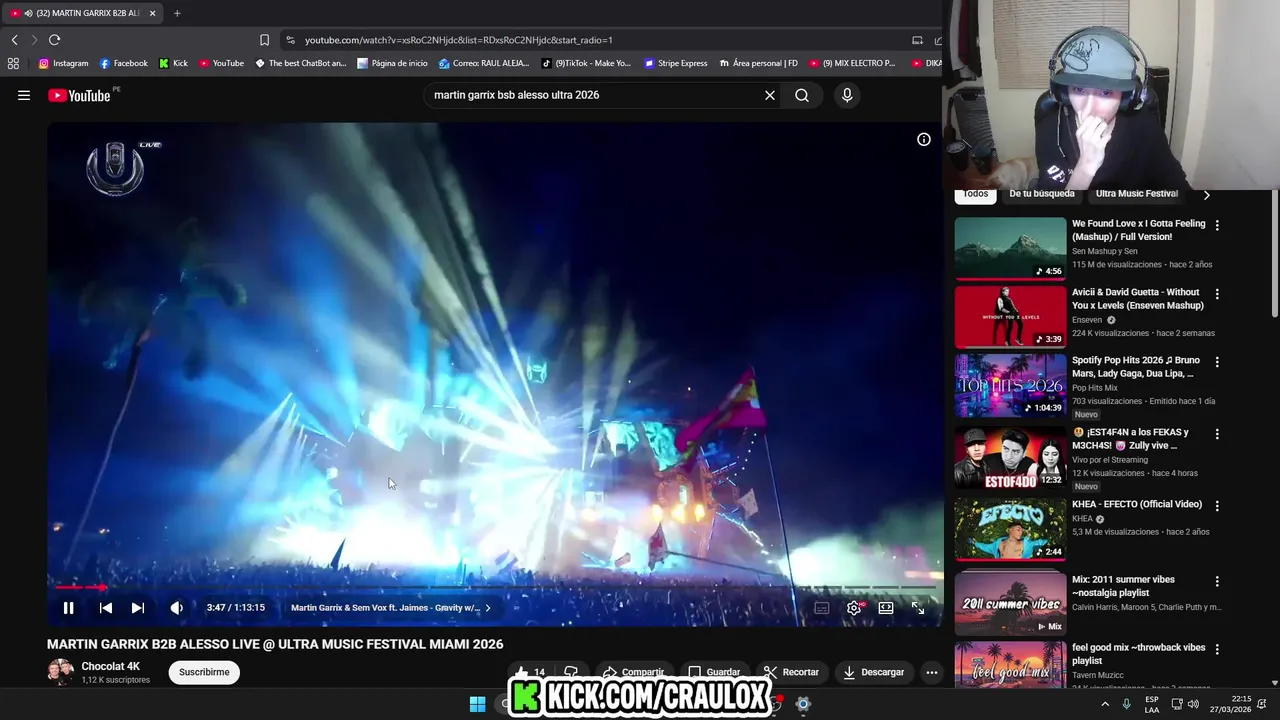This screenshot has height=720, width=1280.
Task: Switch player to theater mode
Action: (886, 607)
